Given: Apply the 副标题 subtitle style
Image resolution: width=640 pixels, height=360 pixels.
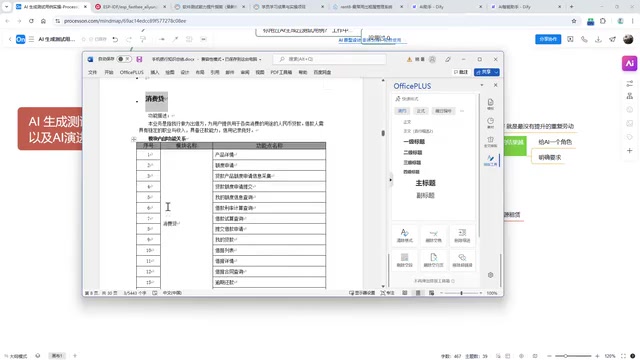Looking at the screenshot, I should (x=425, y=196).
